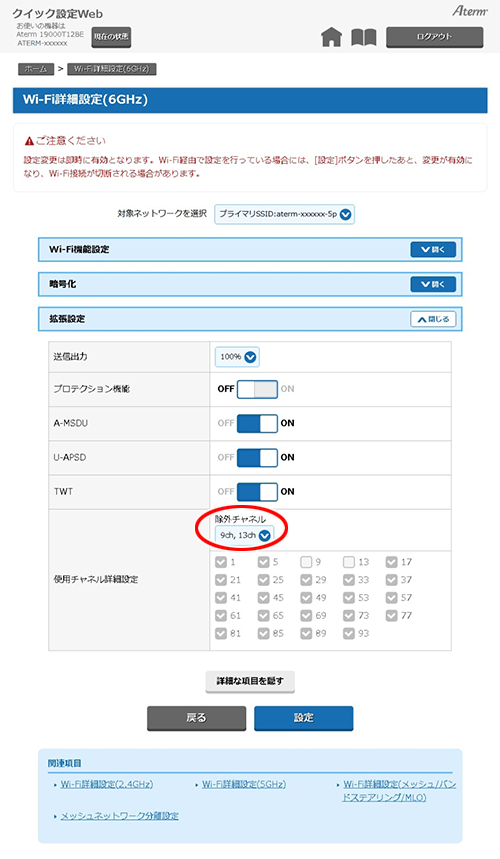Toggle the A-MSDU switch
This screenshot has width=500, height=859.
(x=257, y=423)
